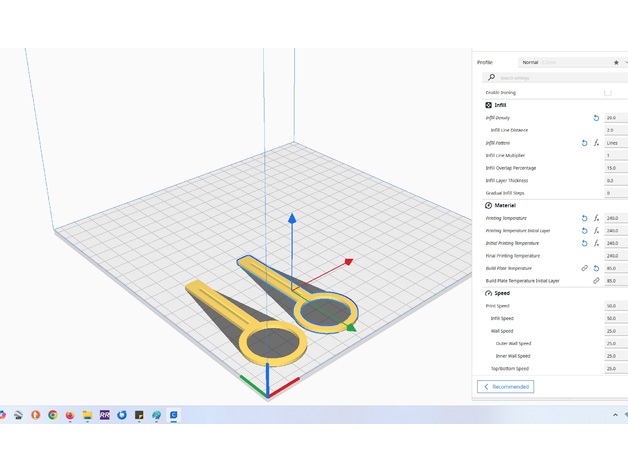This screenshot has width=628, height=472.
Task: Click the Infill Density value field
Action: click(613, 118)
